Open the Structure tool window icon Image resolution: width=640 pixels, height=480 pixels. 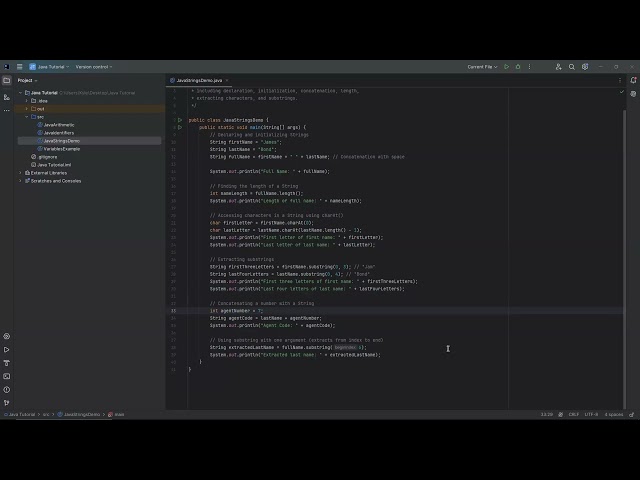click(x=7, y=97)
